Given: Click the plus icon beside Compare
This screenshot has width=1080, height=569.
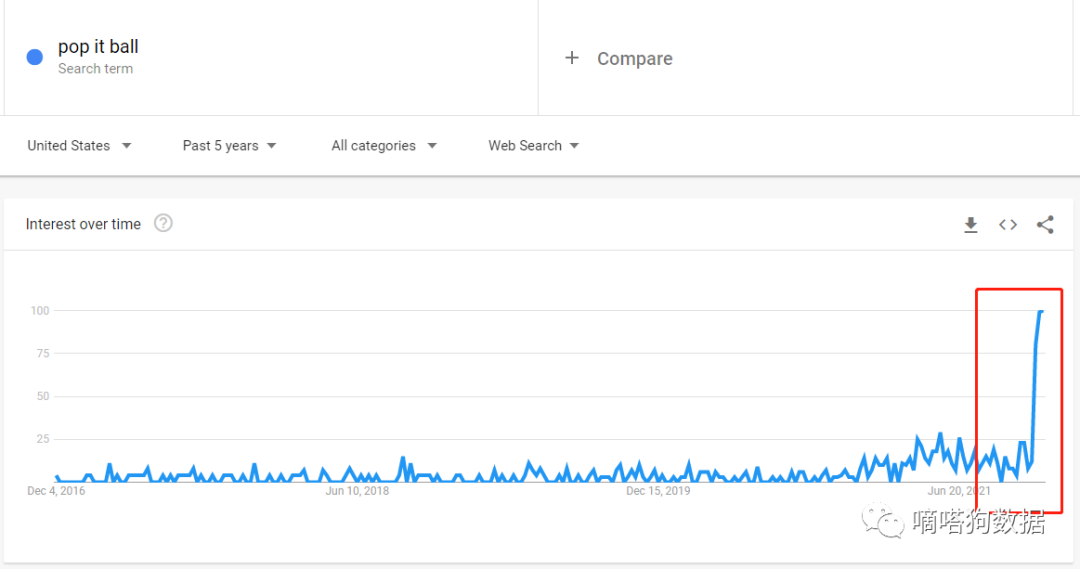Looking at the screenshot, I should 572,58.
